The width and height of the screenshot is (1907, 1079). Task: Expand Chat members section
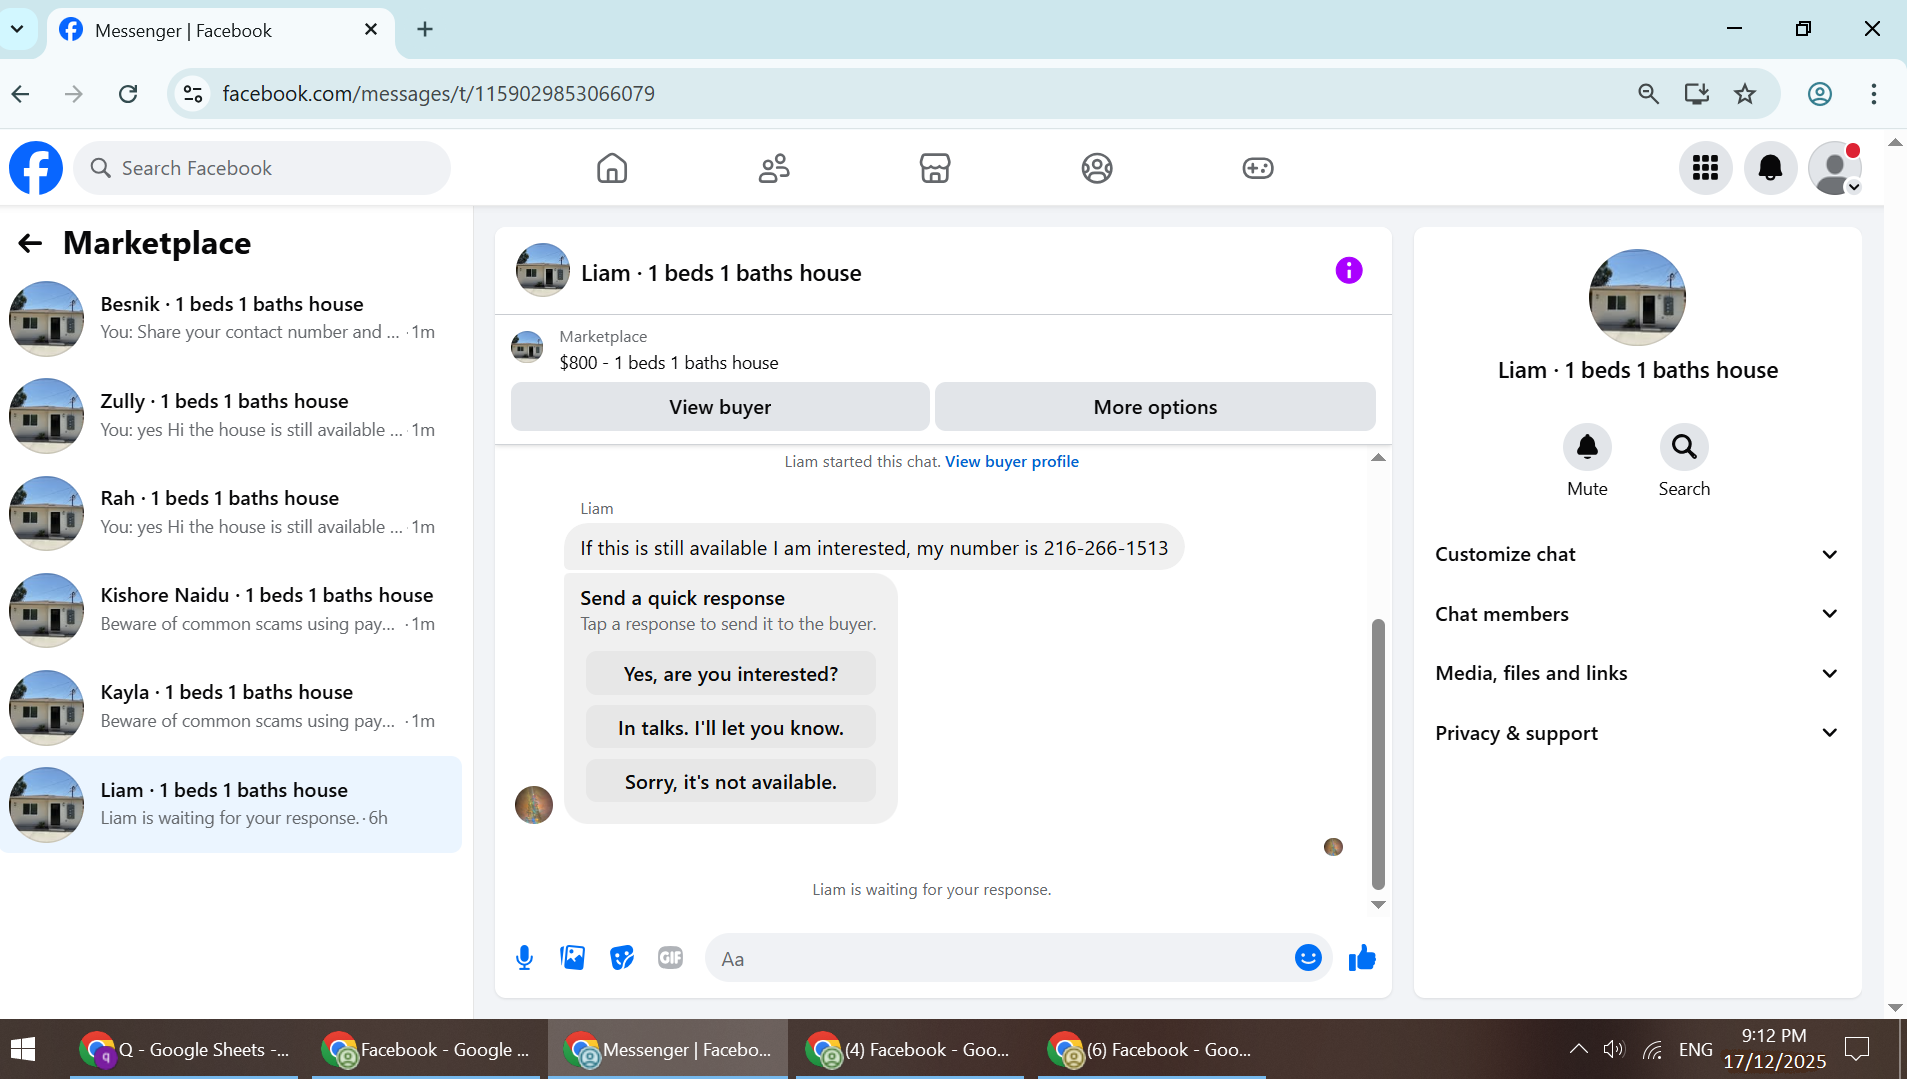coord(1637,614)
